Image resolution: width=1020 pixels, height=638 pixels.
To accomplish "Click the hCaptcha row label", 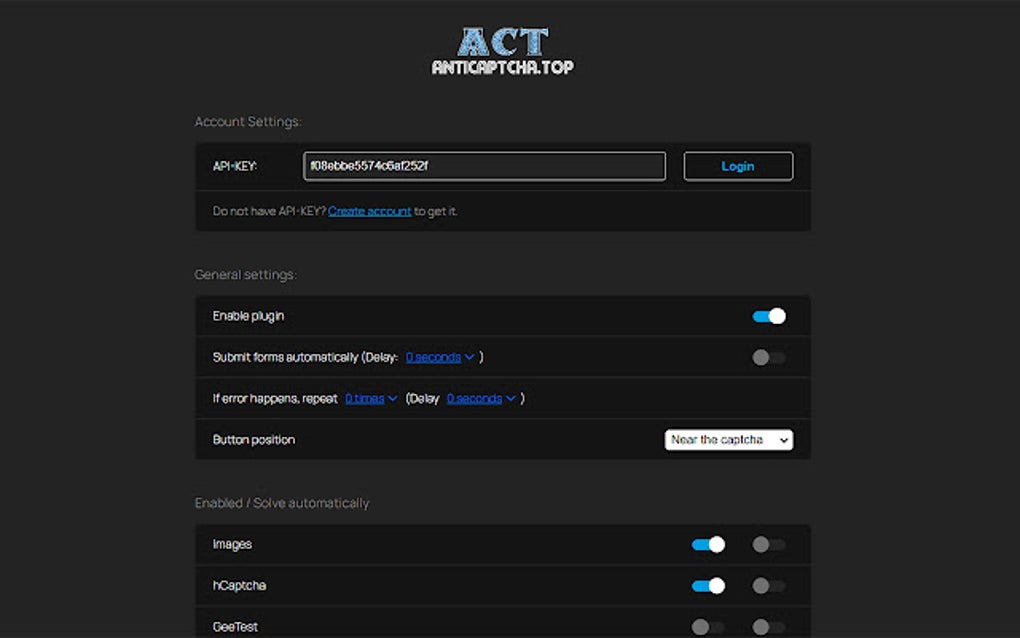I will (x=239, y=586).
